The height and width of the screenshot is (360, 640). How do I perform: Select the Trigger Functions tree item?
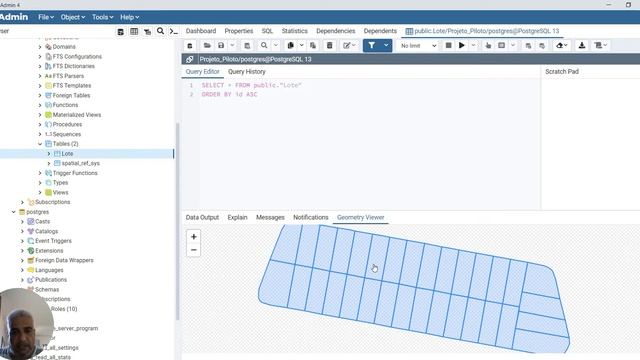[75, 173]
